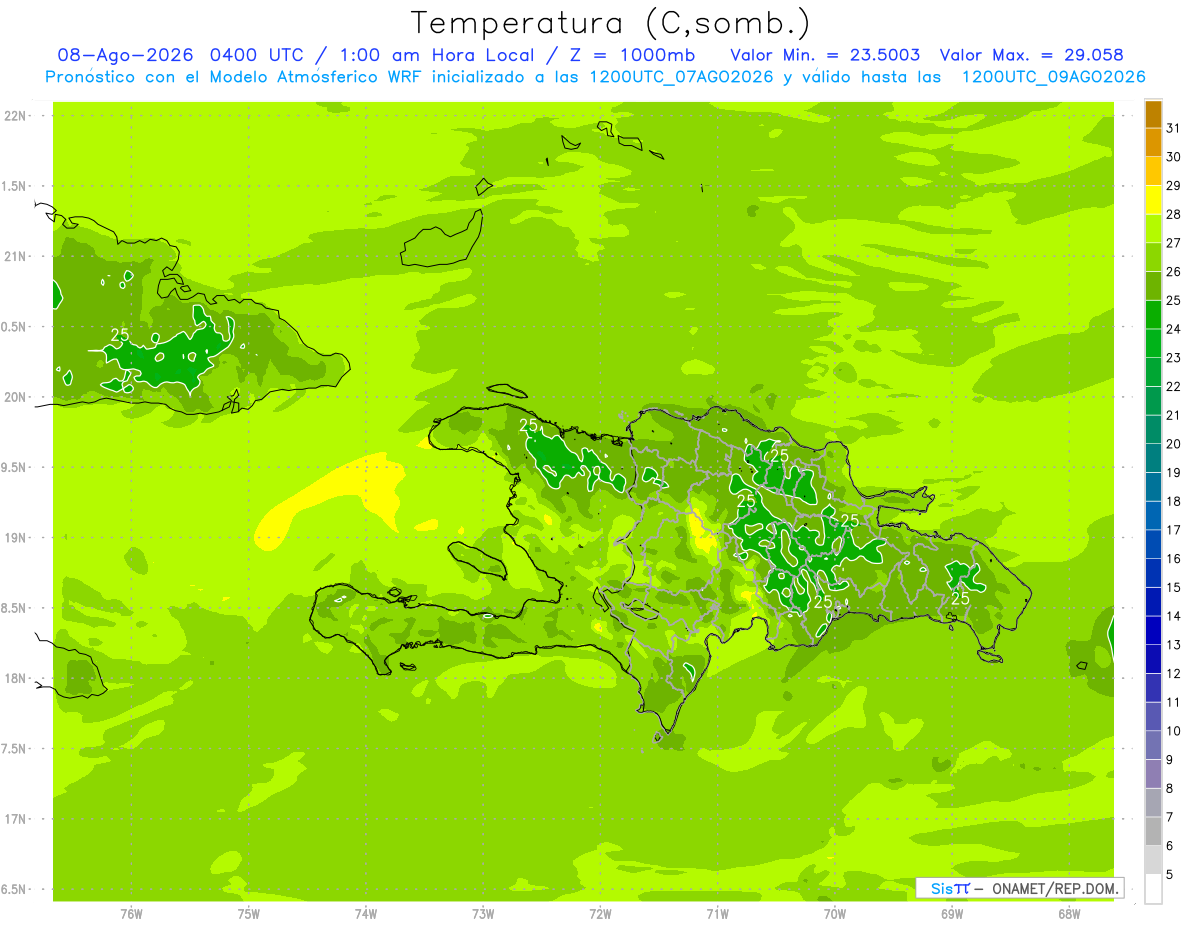This screenshot has width=1200, height=927.
Task: Click the 70W longitude axis label
Action: [x=835, y=913]
